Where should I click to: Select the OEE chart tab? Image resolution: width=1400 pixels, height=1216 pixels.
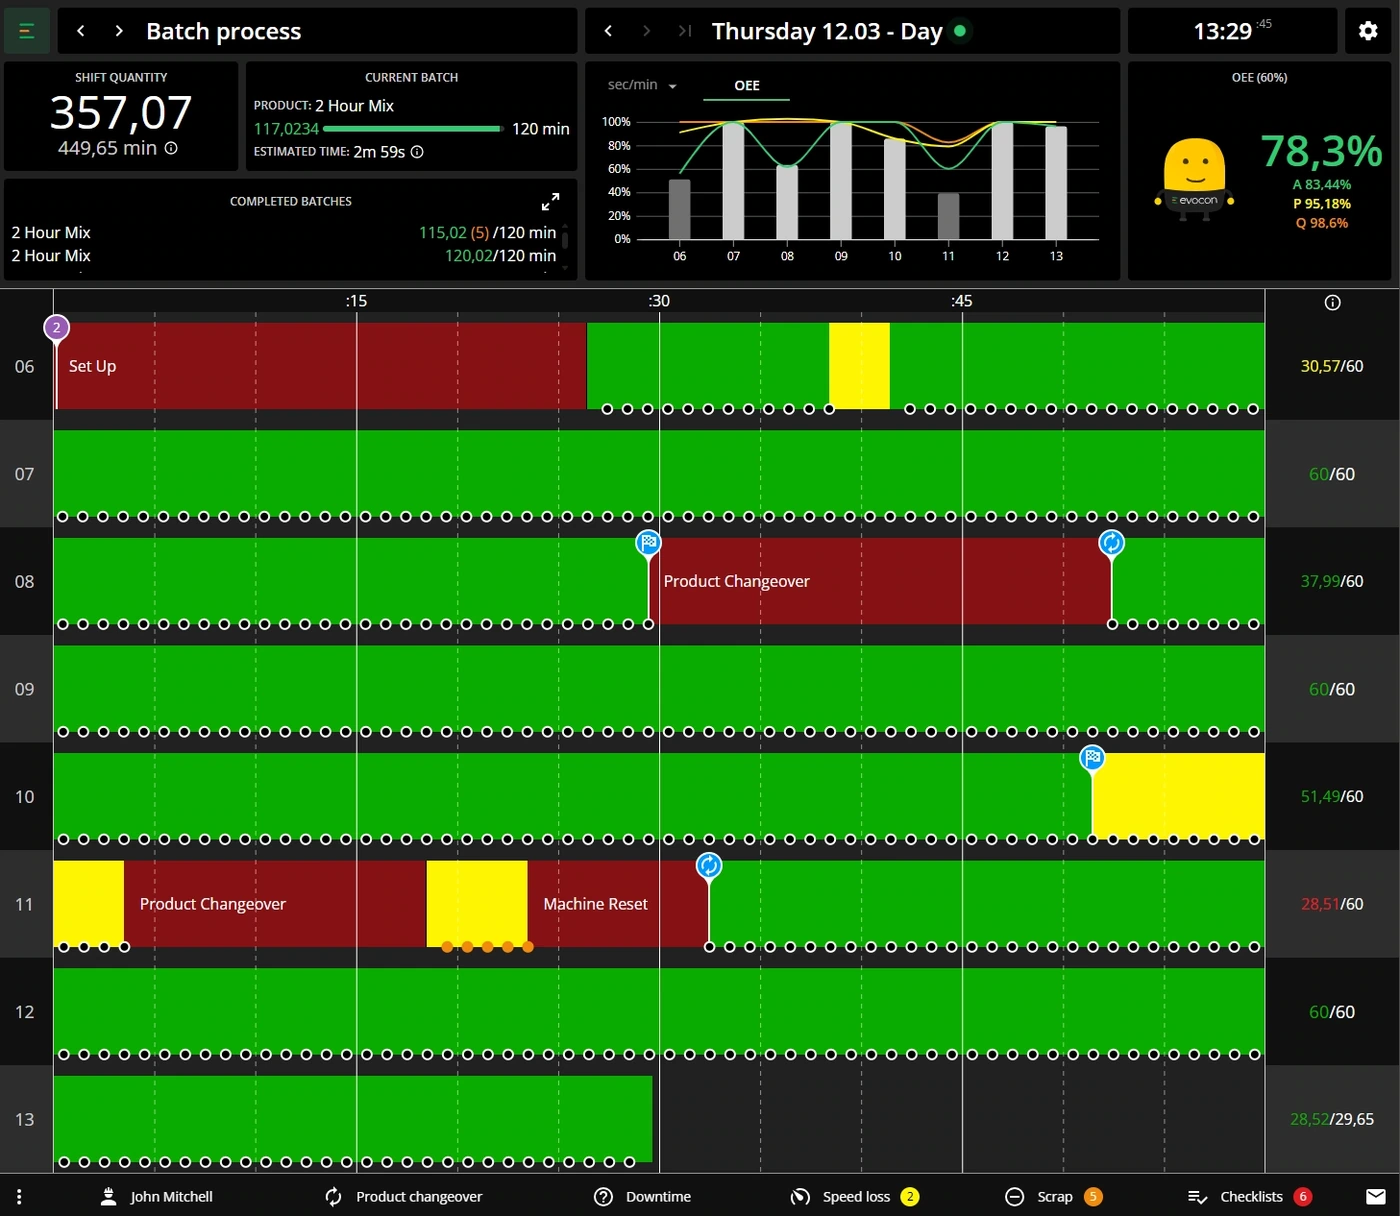[747, 86]
